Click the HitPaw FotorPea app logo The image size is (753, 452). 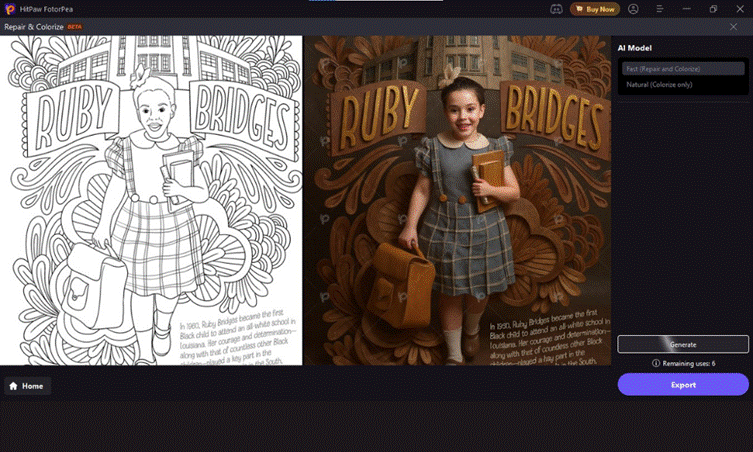(x=10, y=9)
